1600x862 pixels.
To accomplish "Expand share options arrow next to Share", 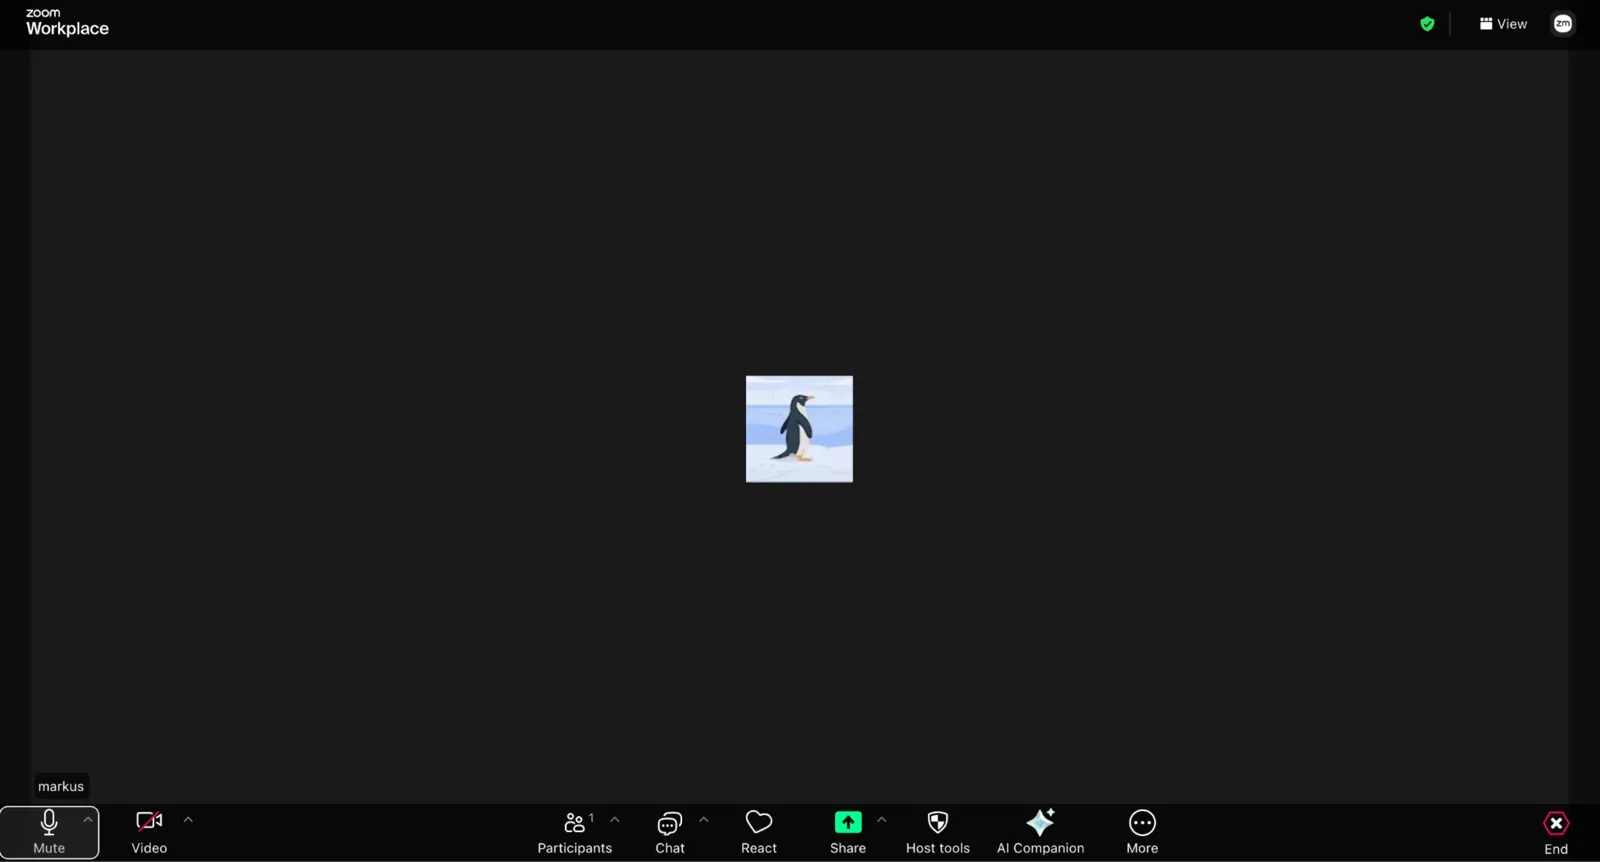I will pyautogui.click(x=881, y=820).
